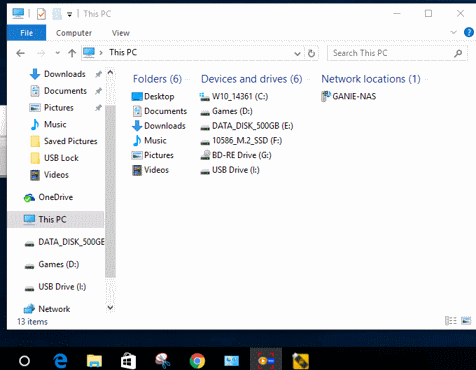Screen dimensions: 476x370
Task: Open the Customize Quick Access Toolbar dropdown
Action: [x=69, y=14]
